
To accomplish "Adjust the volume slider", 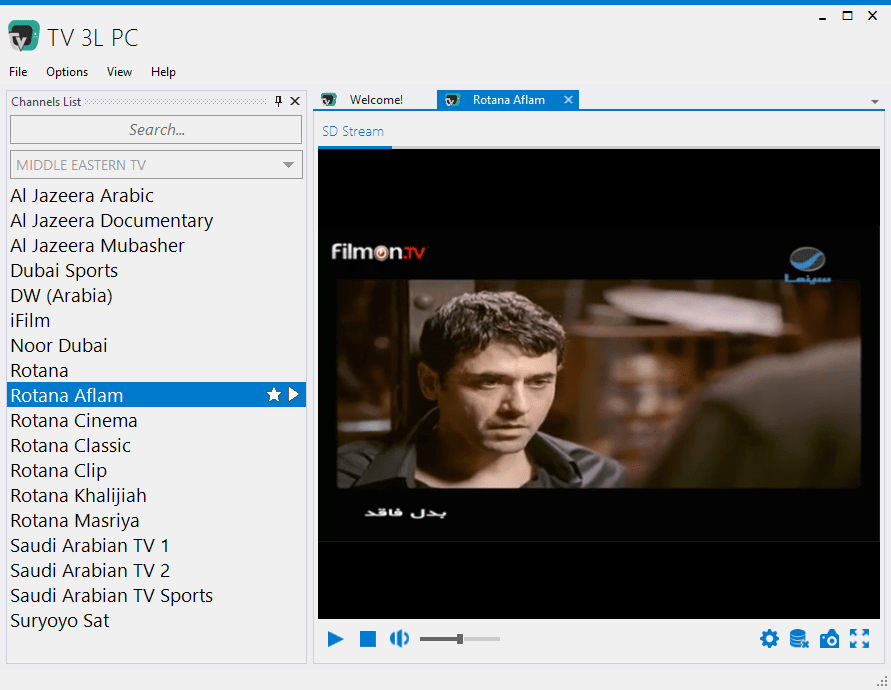I will pyautogui.click(x=460, y=639).
